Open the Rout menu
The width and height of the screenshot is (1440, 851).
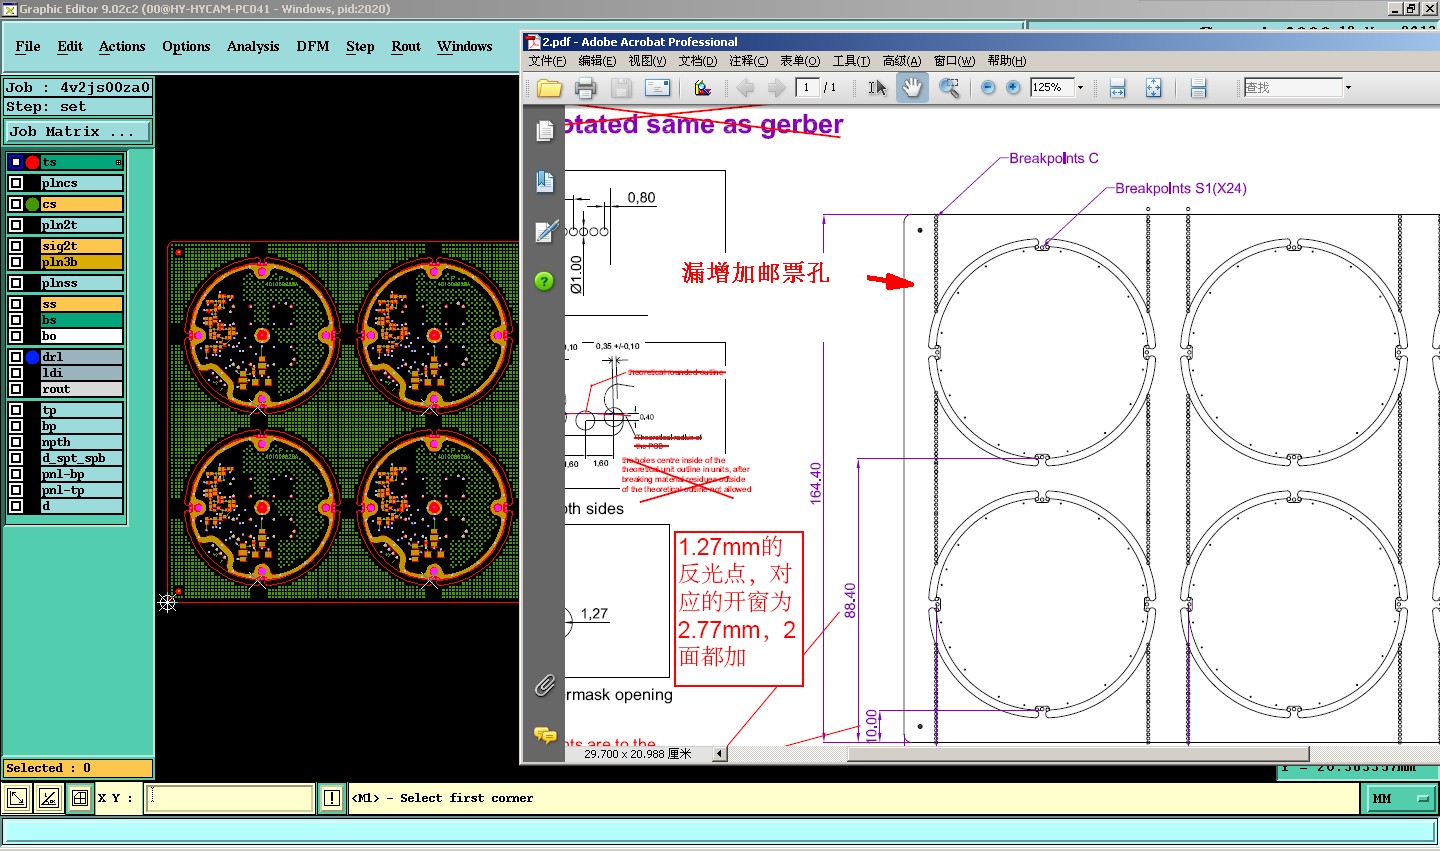406,46
